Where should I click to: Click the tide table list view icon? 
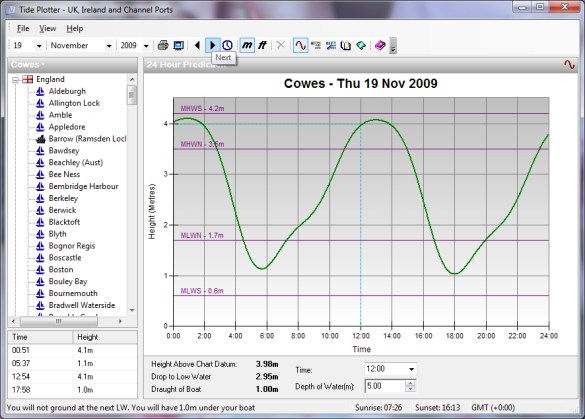(316, 46)
